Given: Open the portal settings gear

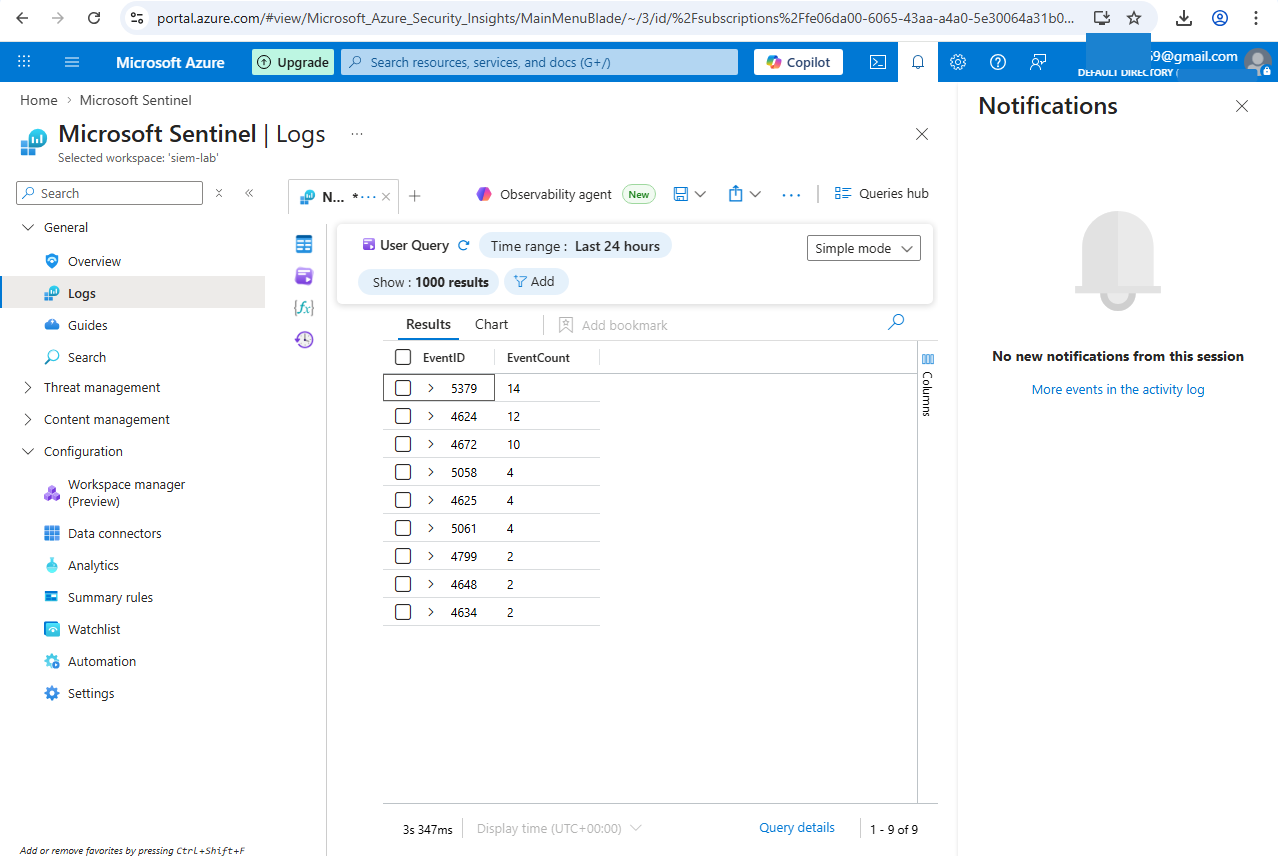Looking at the screenshot, I should click(958, 62).
